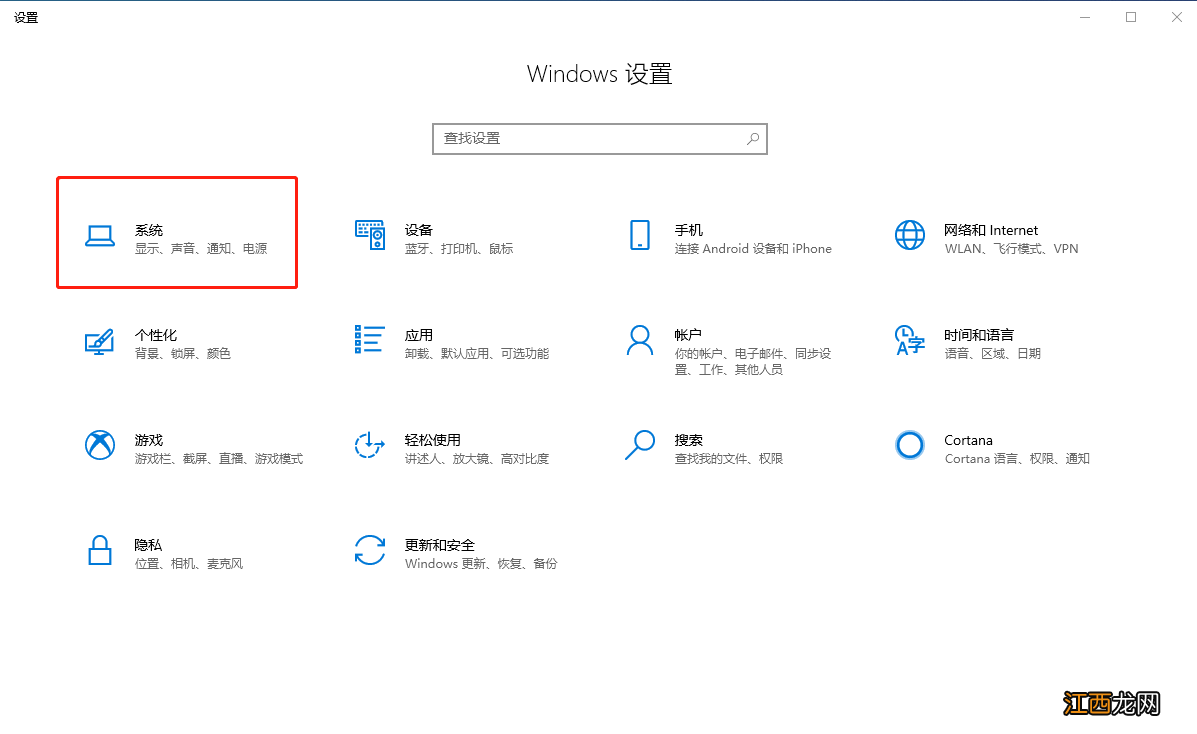Click the 搜索 title text

click(x=689, y=440)
